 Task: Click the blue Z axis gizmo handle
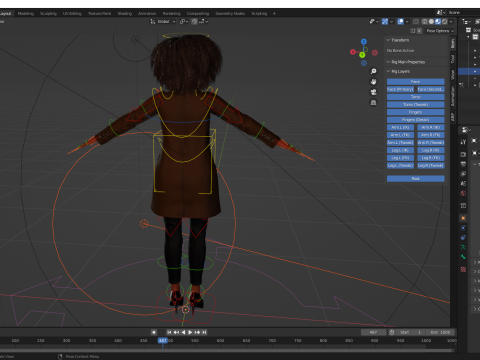(x=364, y=42)
